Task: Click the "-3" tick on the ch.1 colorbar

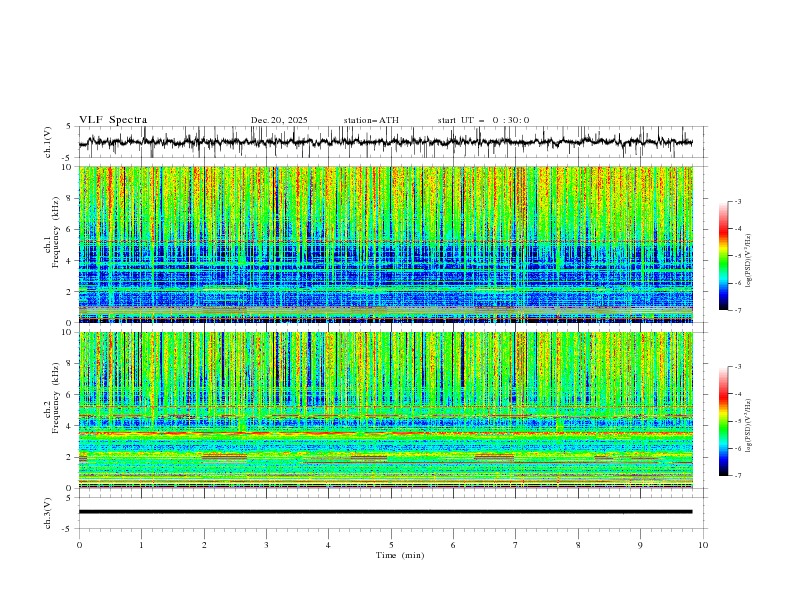Action: (738, 201)
